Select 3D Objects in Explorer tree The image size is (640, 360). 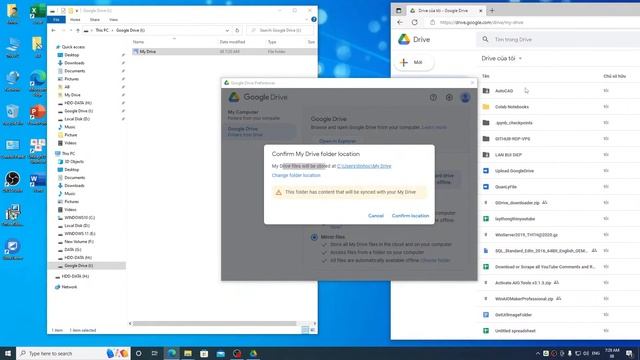73,162
